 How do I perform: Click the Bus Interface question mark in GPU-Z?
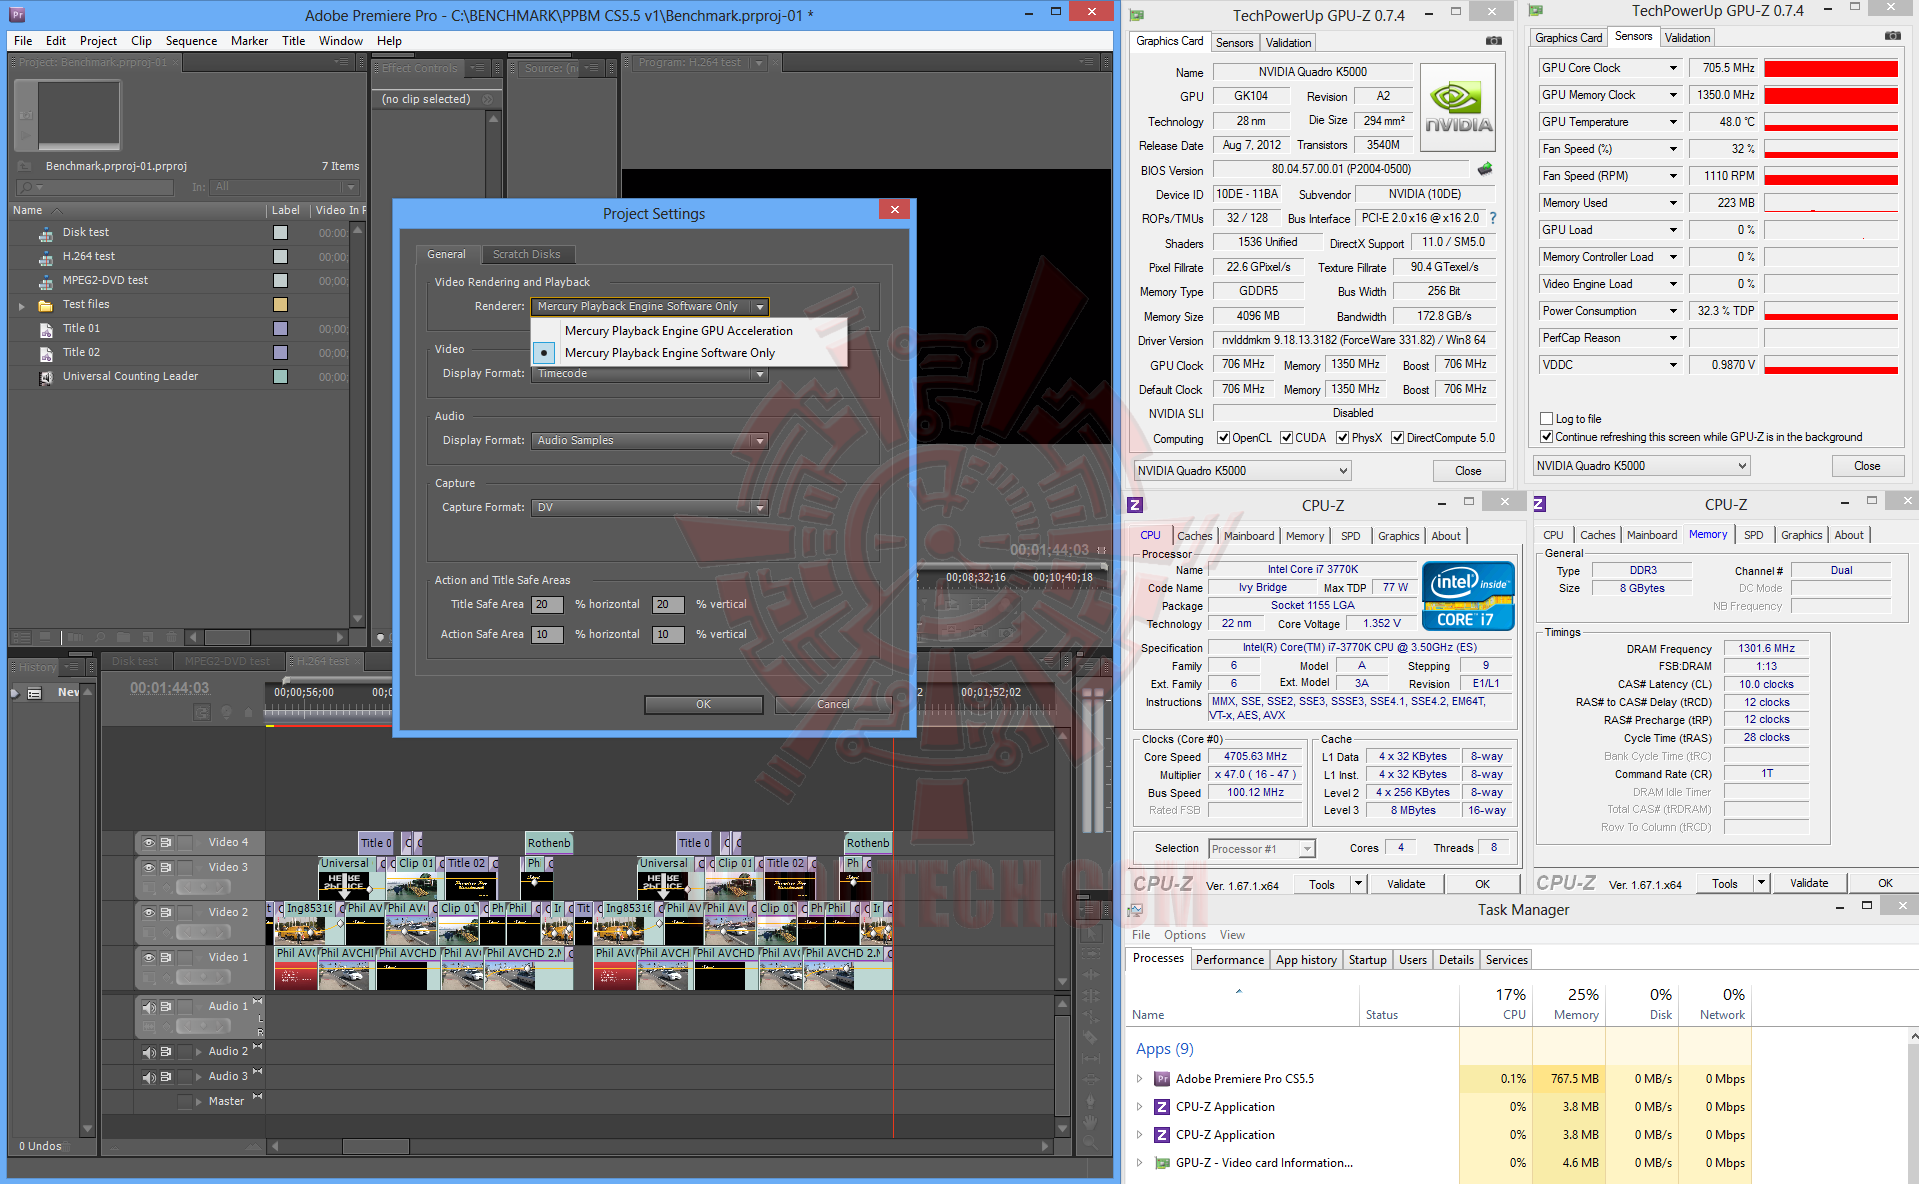1493,218
